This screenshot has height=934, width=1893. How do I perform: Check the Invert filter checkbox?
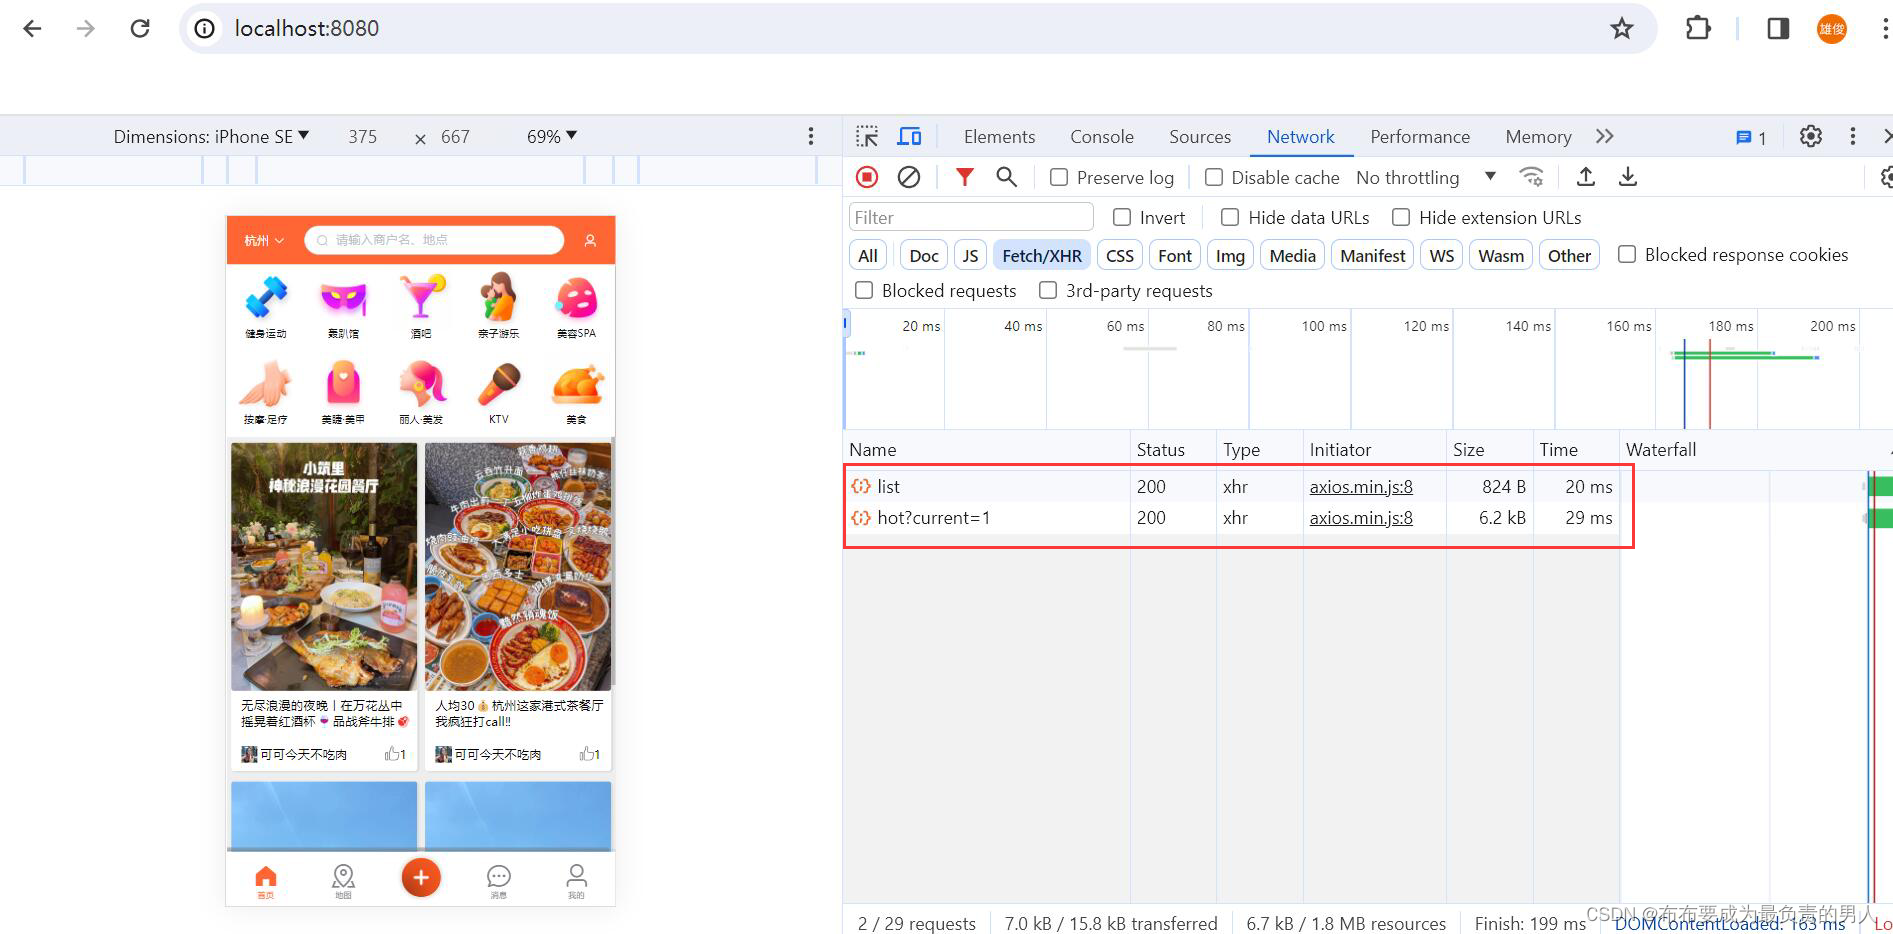(x=1122, y=217)
